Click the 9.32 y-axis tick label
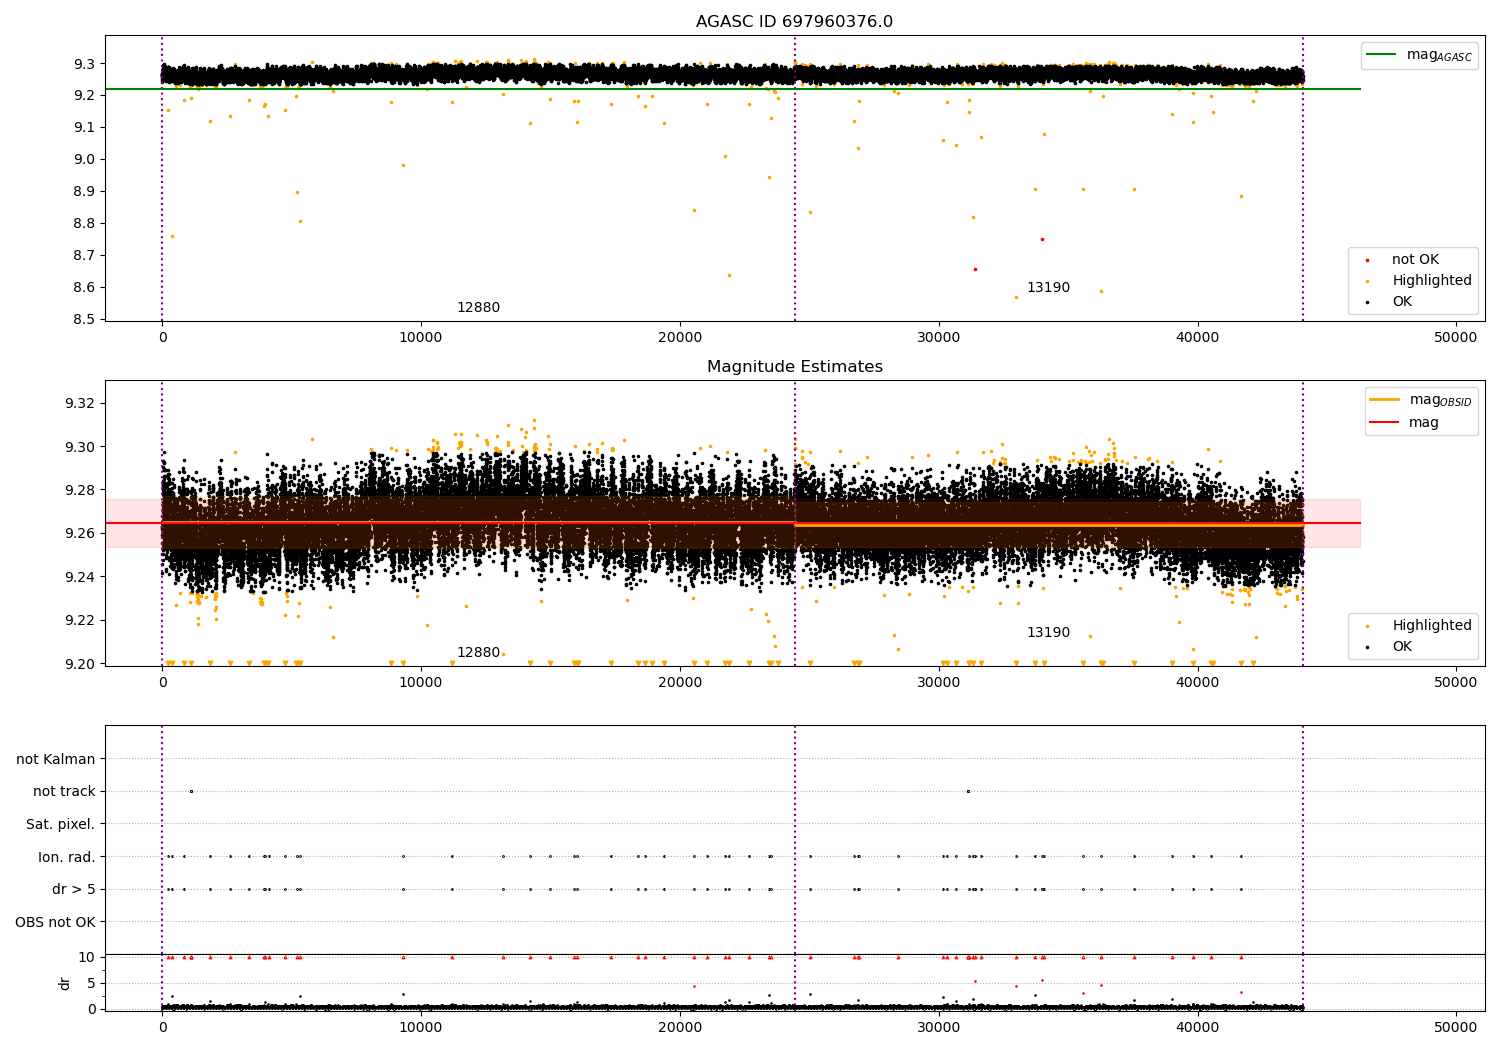The height and width of the screenshot is (1050, 1500). pos(80,404)
